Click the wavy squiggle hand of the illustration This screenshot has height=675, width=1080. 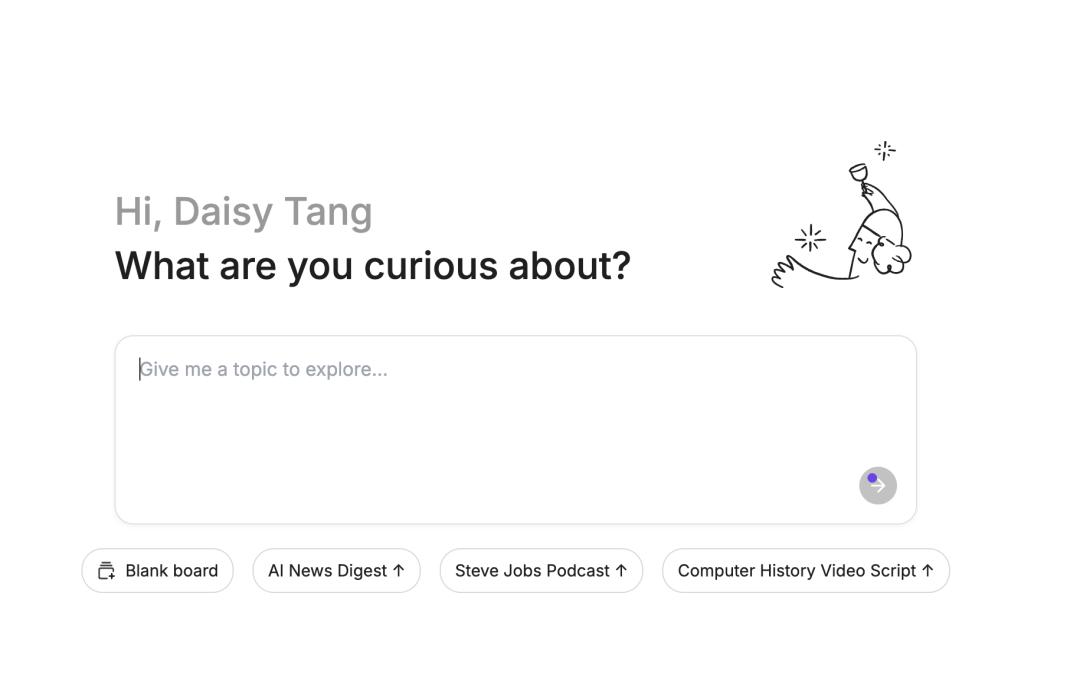783,271
